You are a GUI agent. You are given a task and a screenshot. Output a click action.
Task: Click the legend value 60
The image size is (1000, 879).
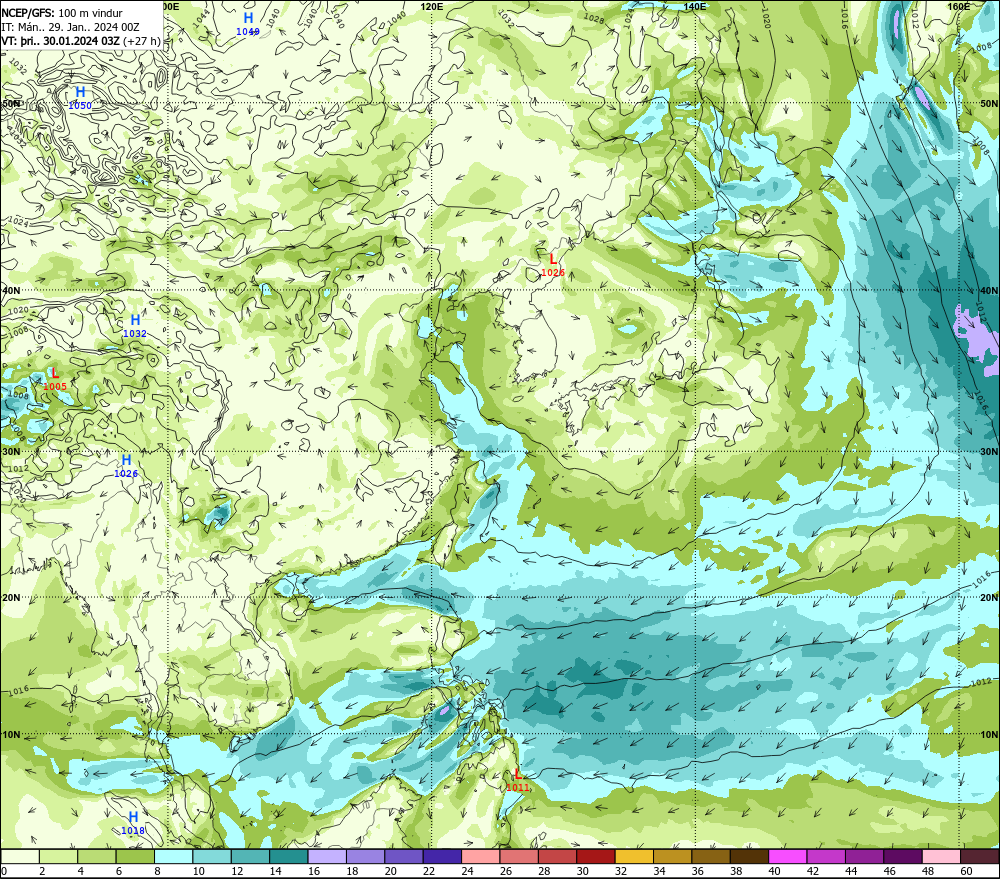967,871
